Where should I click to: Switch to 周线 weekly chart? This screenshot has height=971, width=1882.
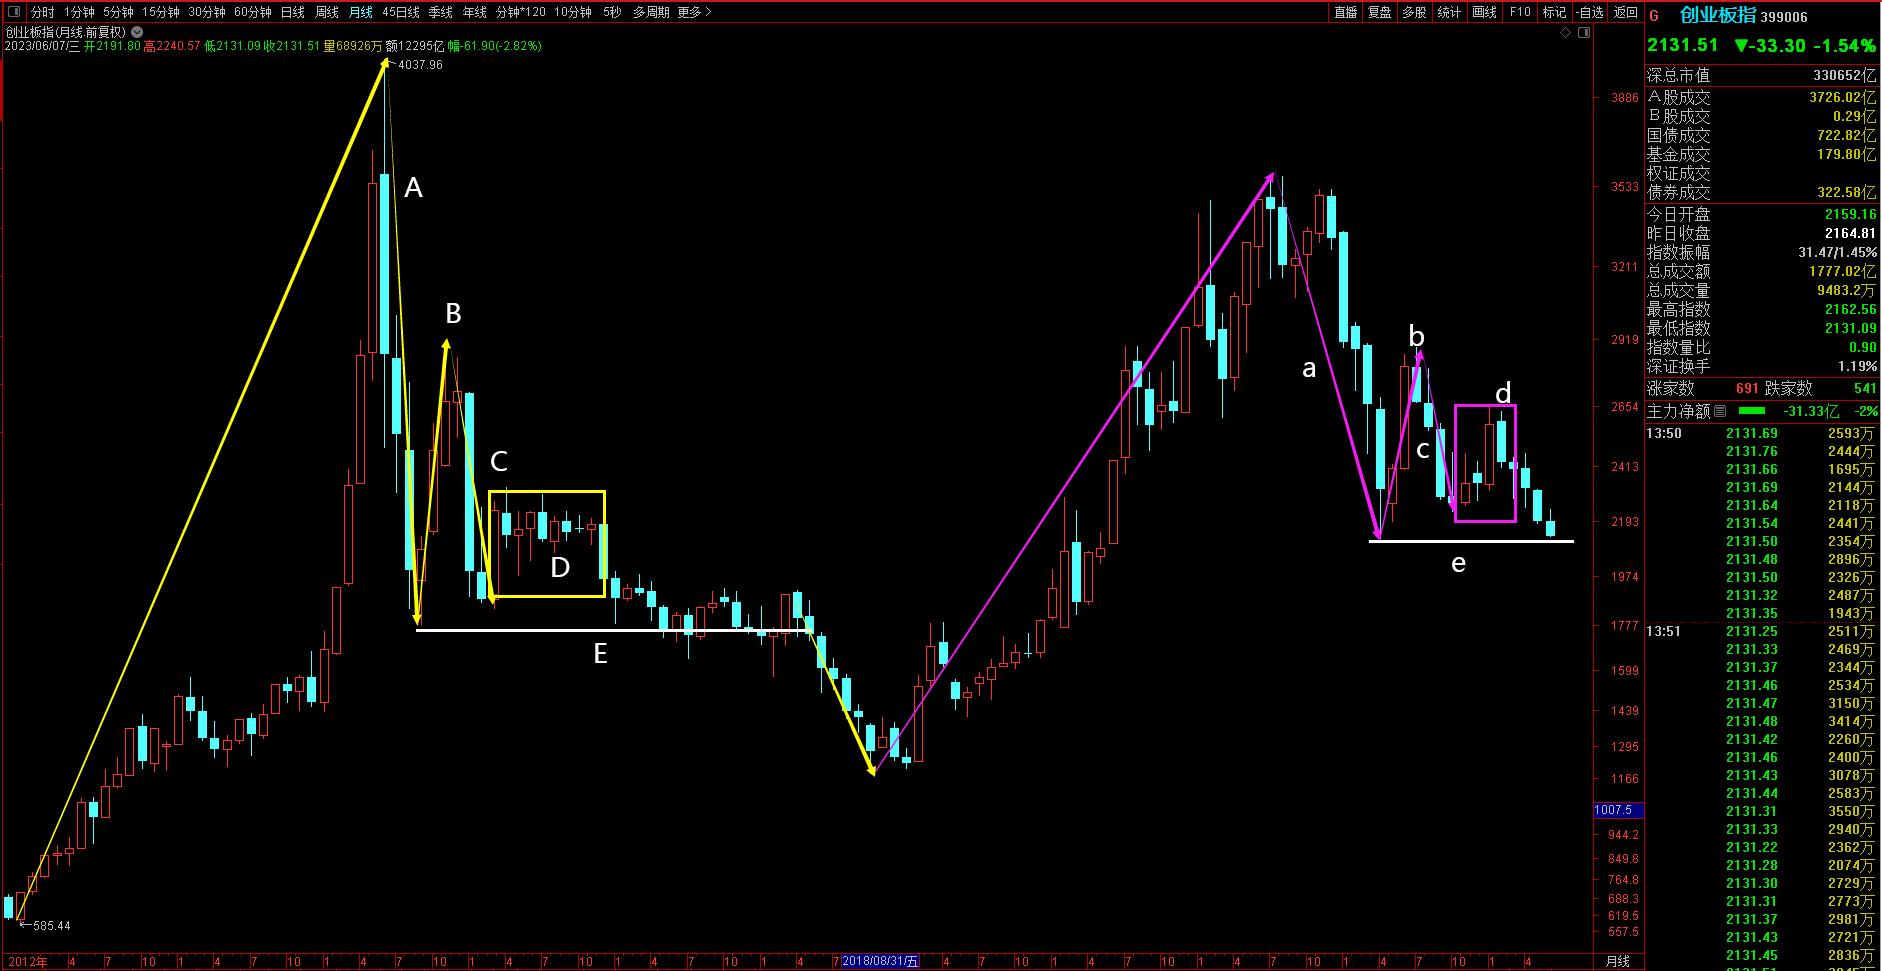(327, 12)
